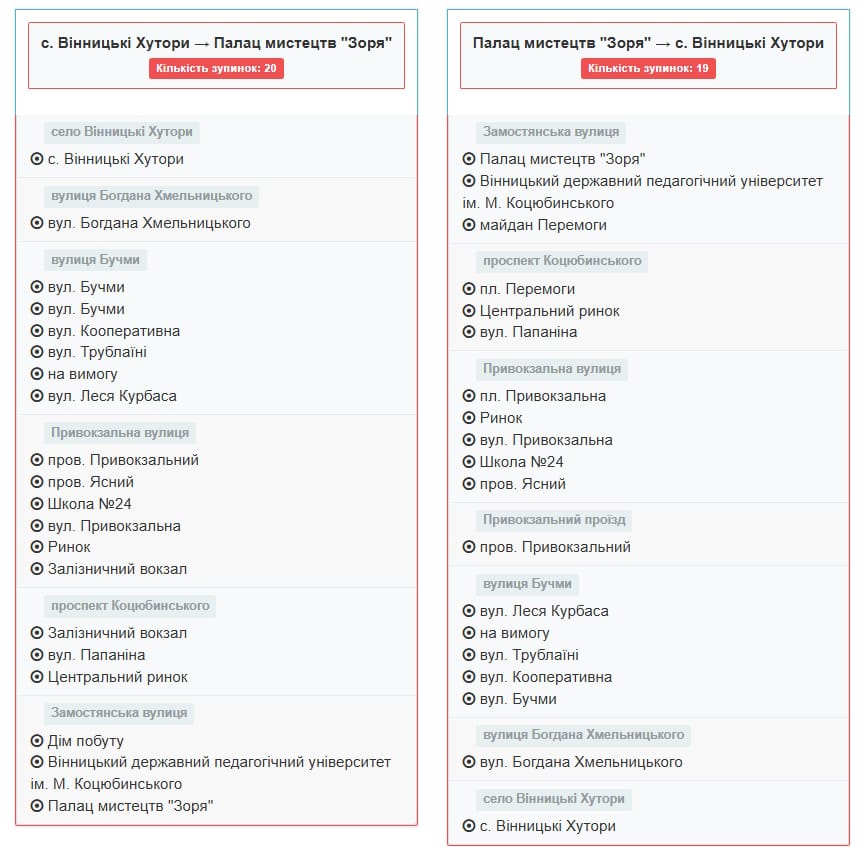Click проспект Коцюбинського label in 19-stop route

562,261
